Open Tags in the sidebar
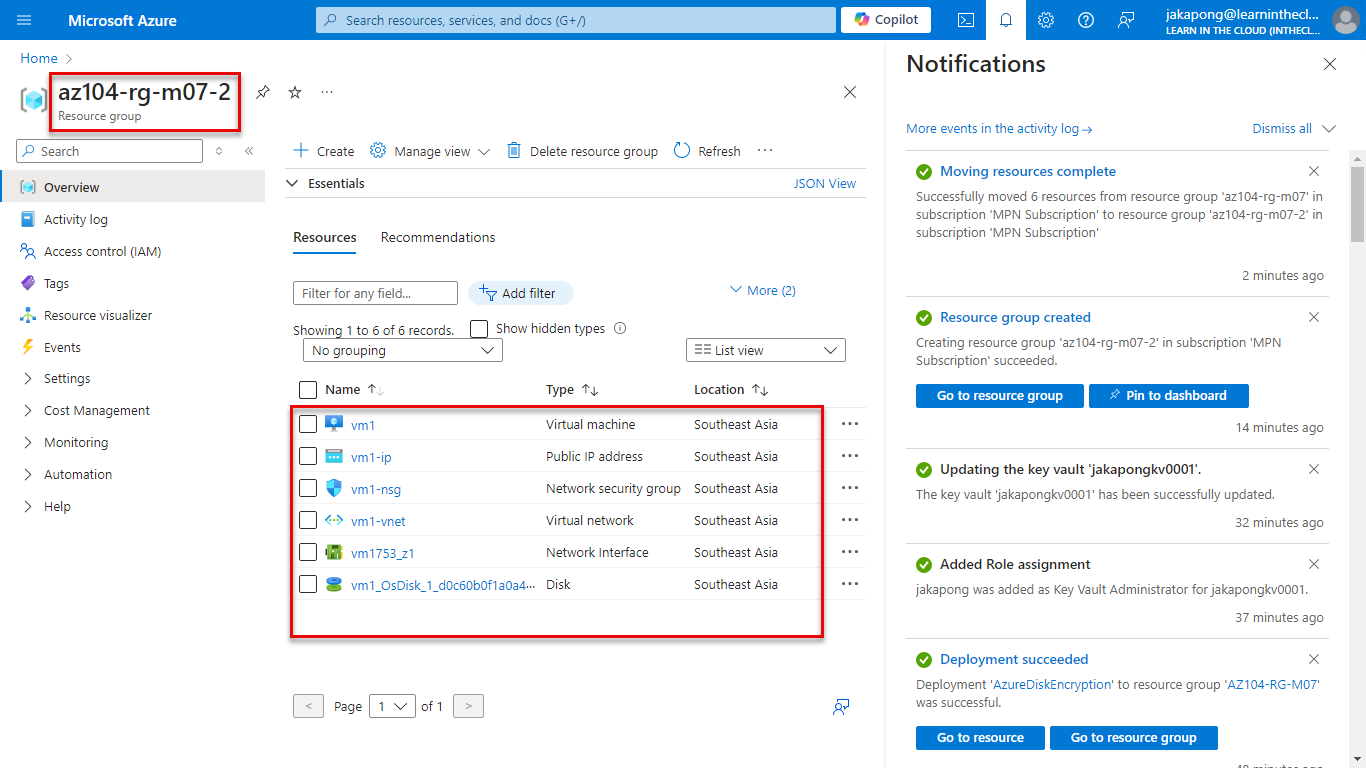The image size is (1366, 768). 56,283
